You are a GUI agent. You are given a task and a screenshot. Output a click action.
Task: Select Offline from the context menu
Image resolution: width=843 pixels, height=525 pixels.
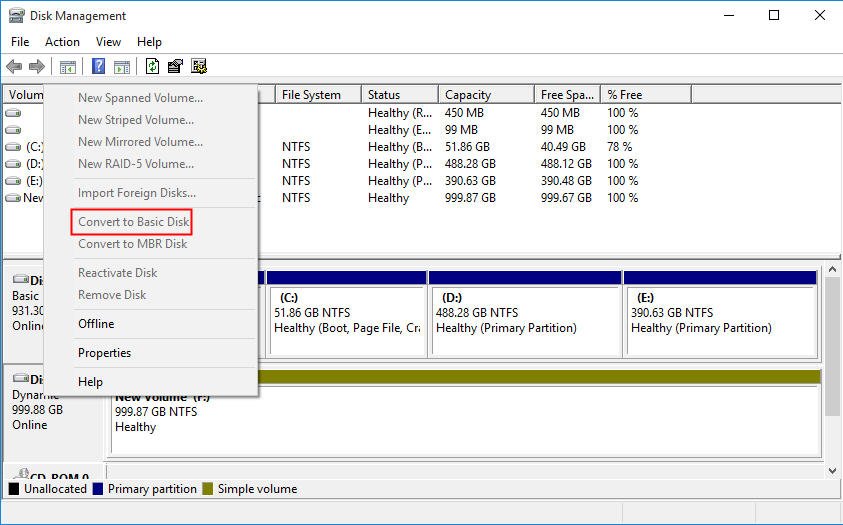(96, 324)
